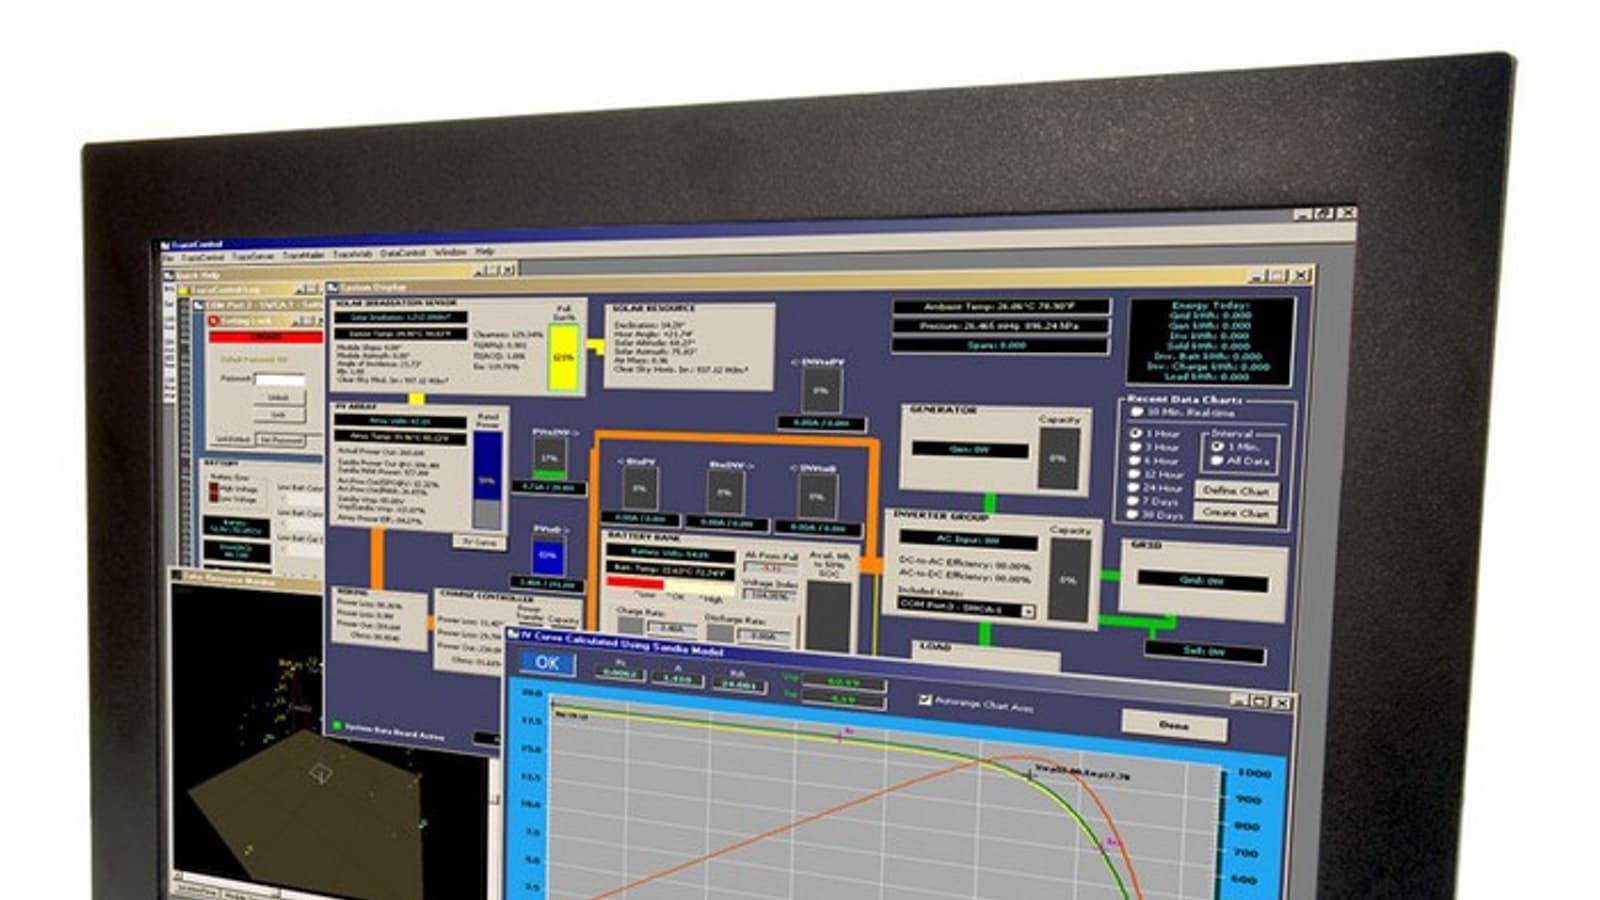Select the 6 Hour chart range
1600x900 pixels.
(1136, 461)
